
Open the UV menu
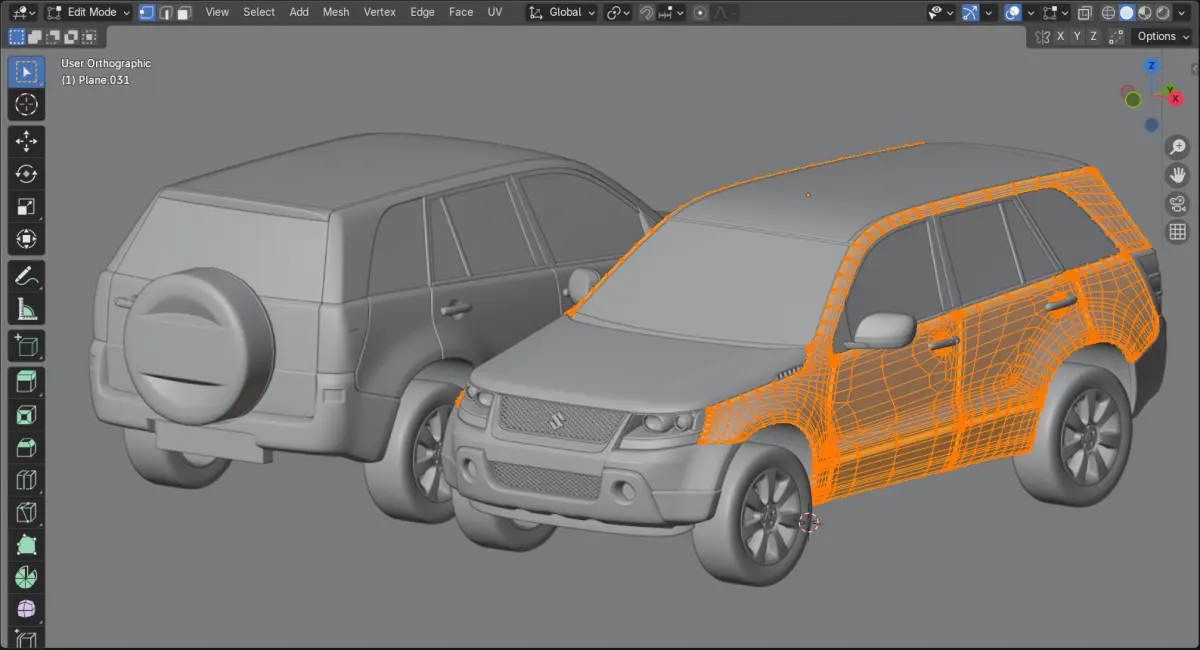tap(495, 12)
